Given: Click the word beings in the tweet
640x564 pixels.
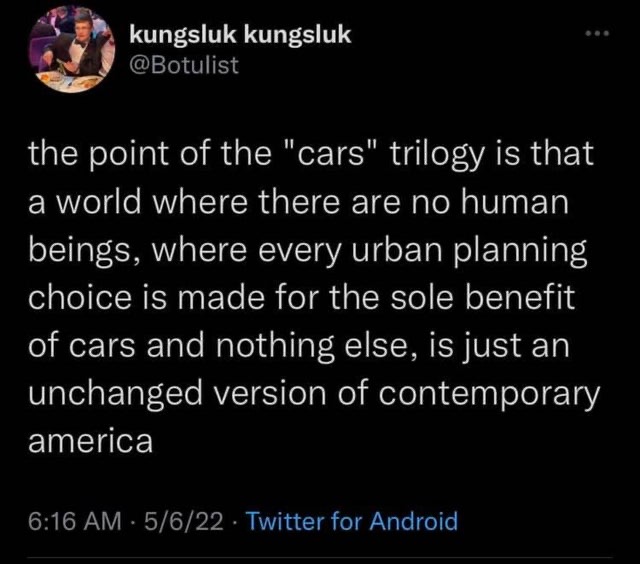Looking at the screenshot, I should (x=86, y=252).
